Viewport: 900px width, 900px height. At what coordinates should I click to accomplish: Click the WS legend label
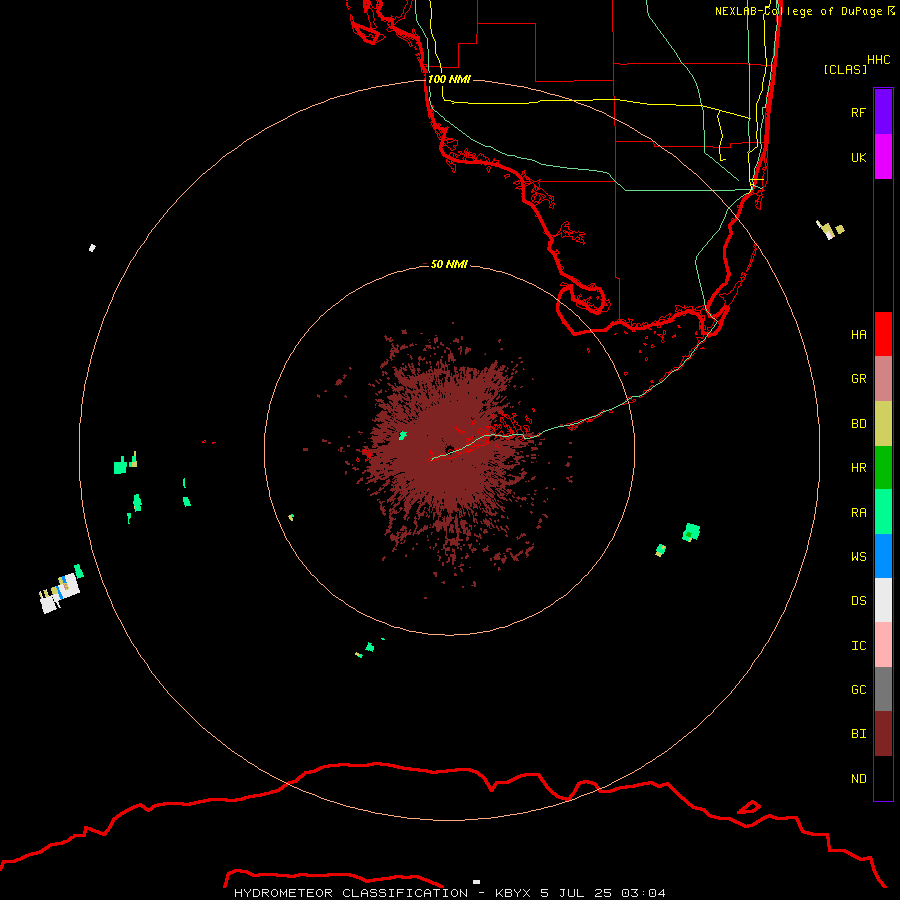click(858, 557)
